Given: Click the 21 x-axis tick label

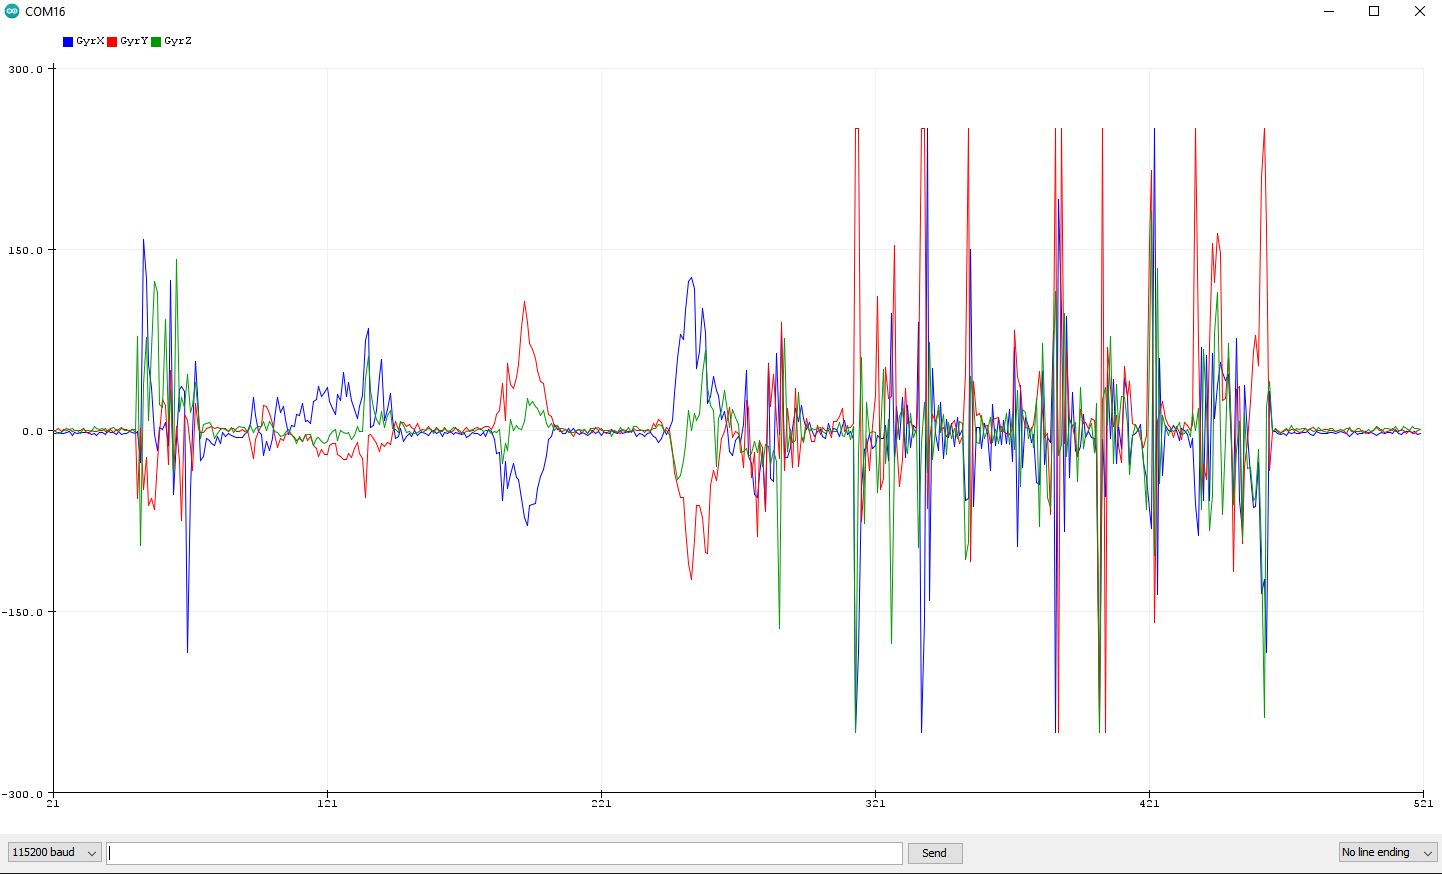Looking at the screenshot, I should click(x=53, y=803).
